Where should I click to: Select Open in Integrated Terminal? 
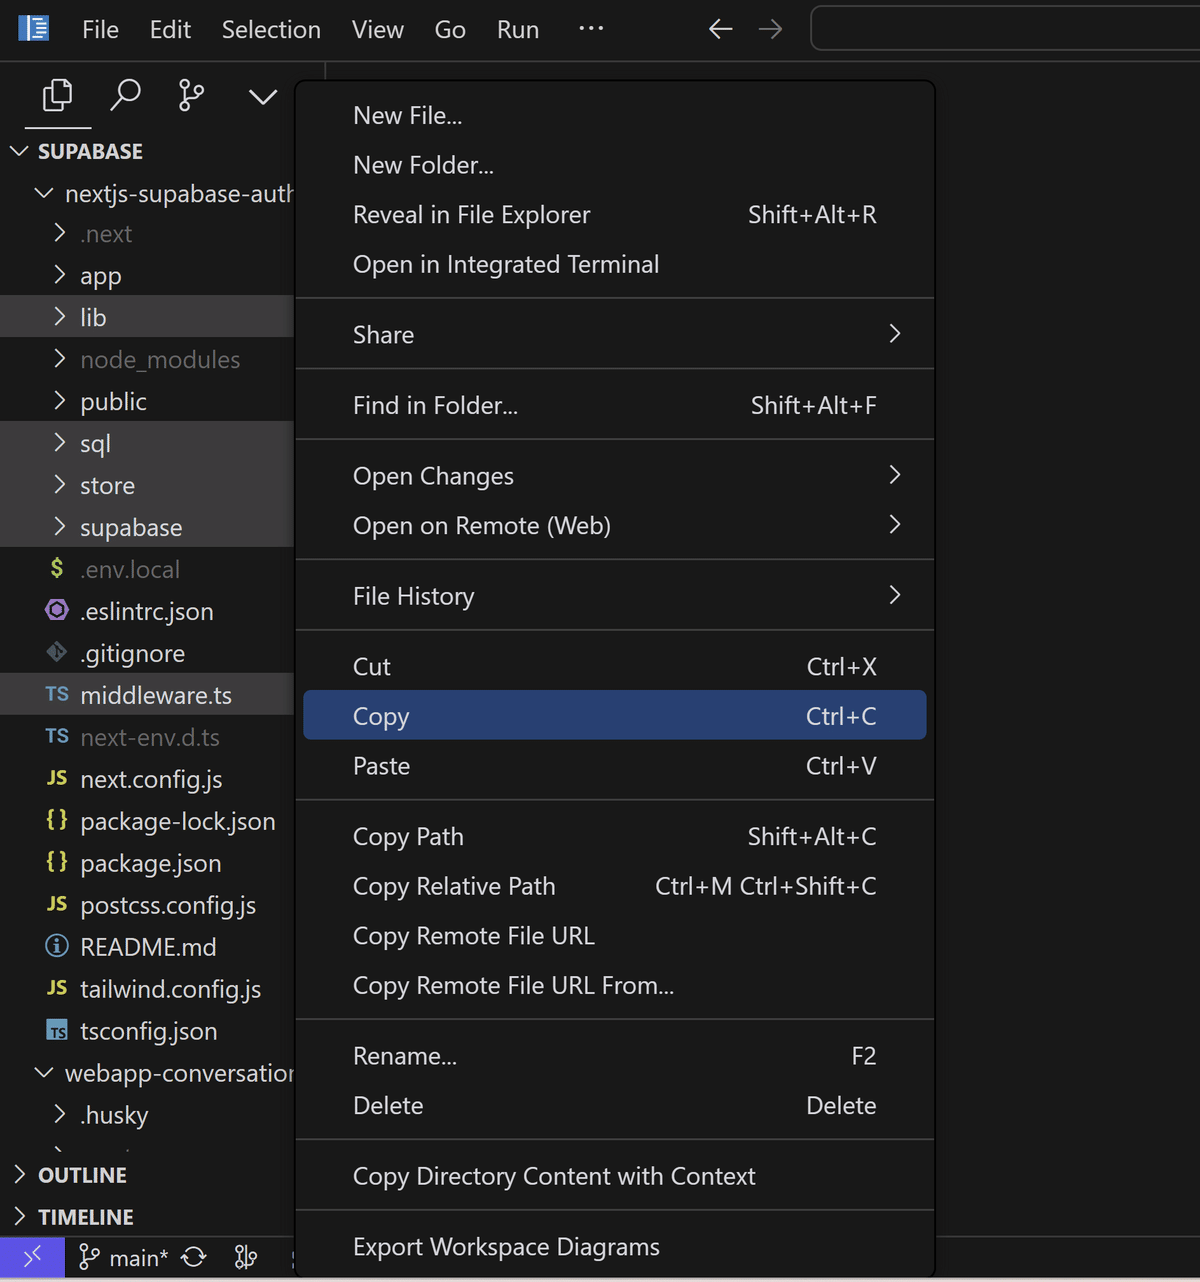tap(614, 265)
